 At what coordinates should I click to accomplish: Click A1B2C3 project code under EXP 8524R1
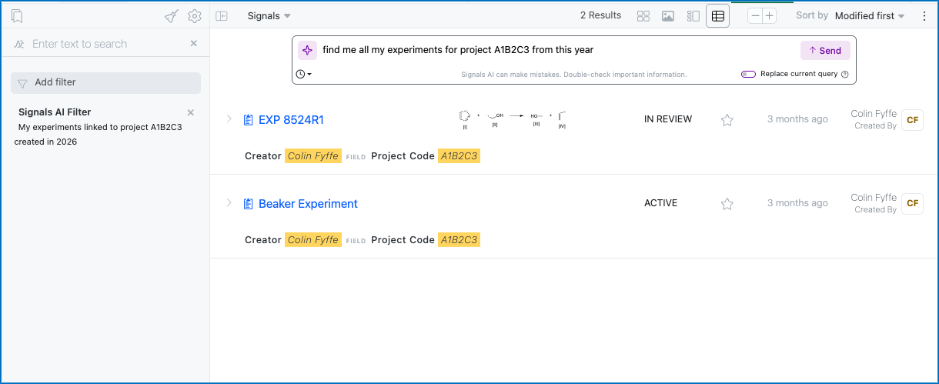(459, 156)
